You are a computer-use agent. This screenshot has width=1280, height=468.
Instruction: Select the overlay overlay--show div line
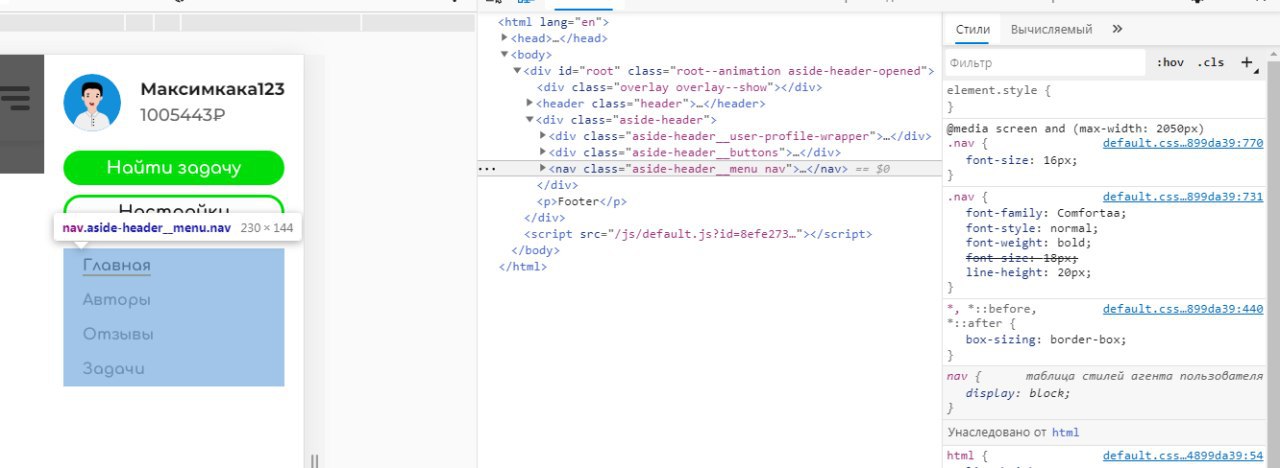(679, 87)
